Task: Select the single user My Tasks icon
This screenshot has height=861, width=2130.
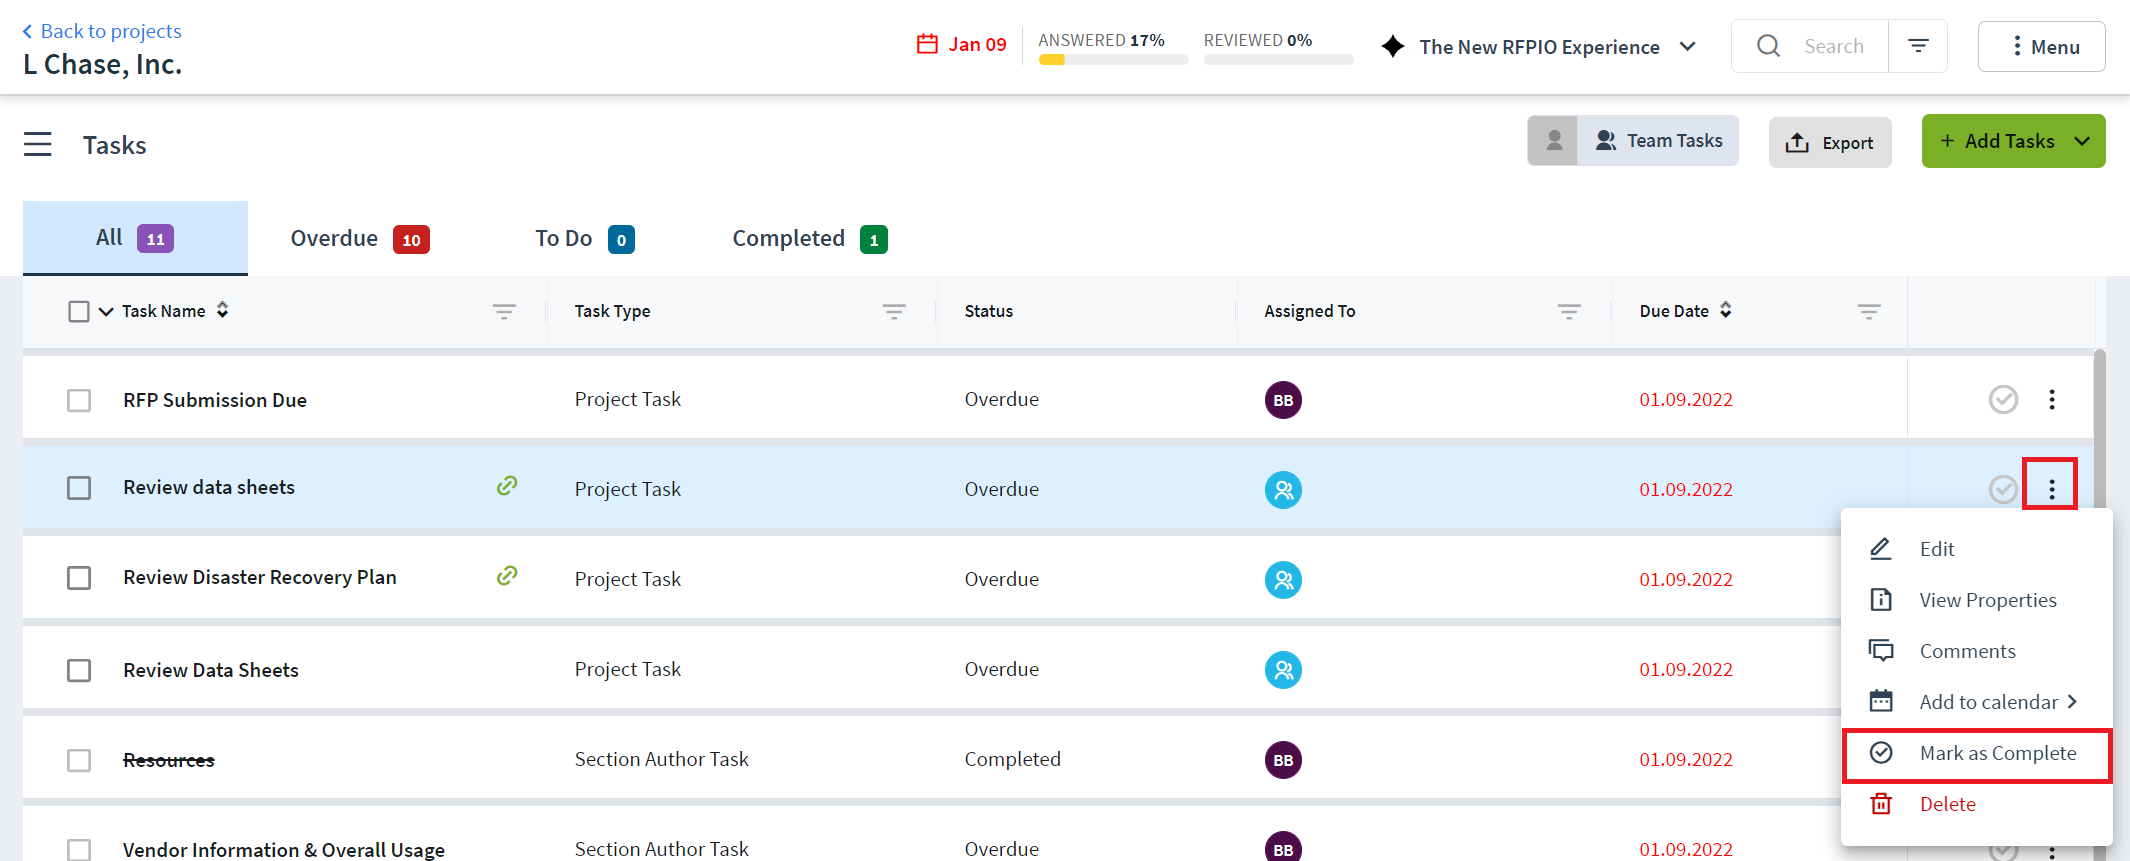Action: (x=1553, y=141)
